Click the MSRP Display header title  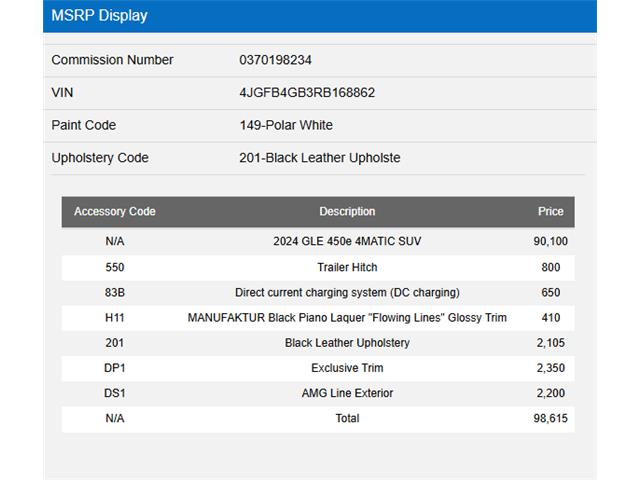(x=99, y=16)
